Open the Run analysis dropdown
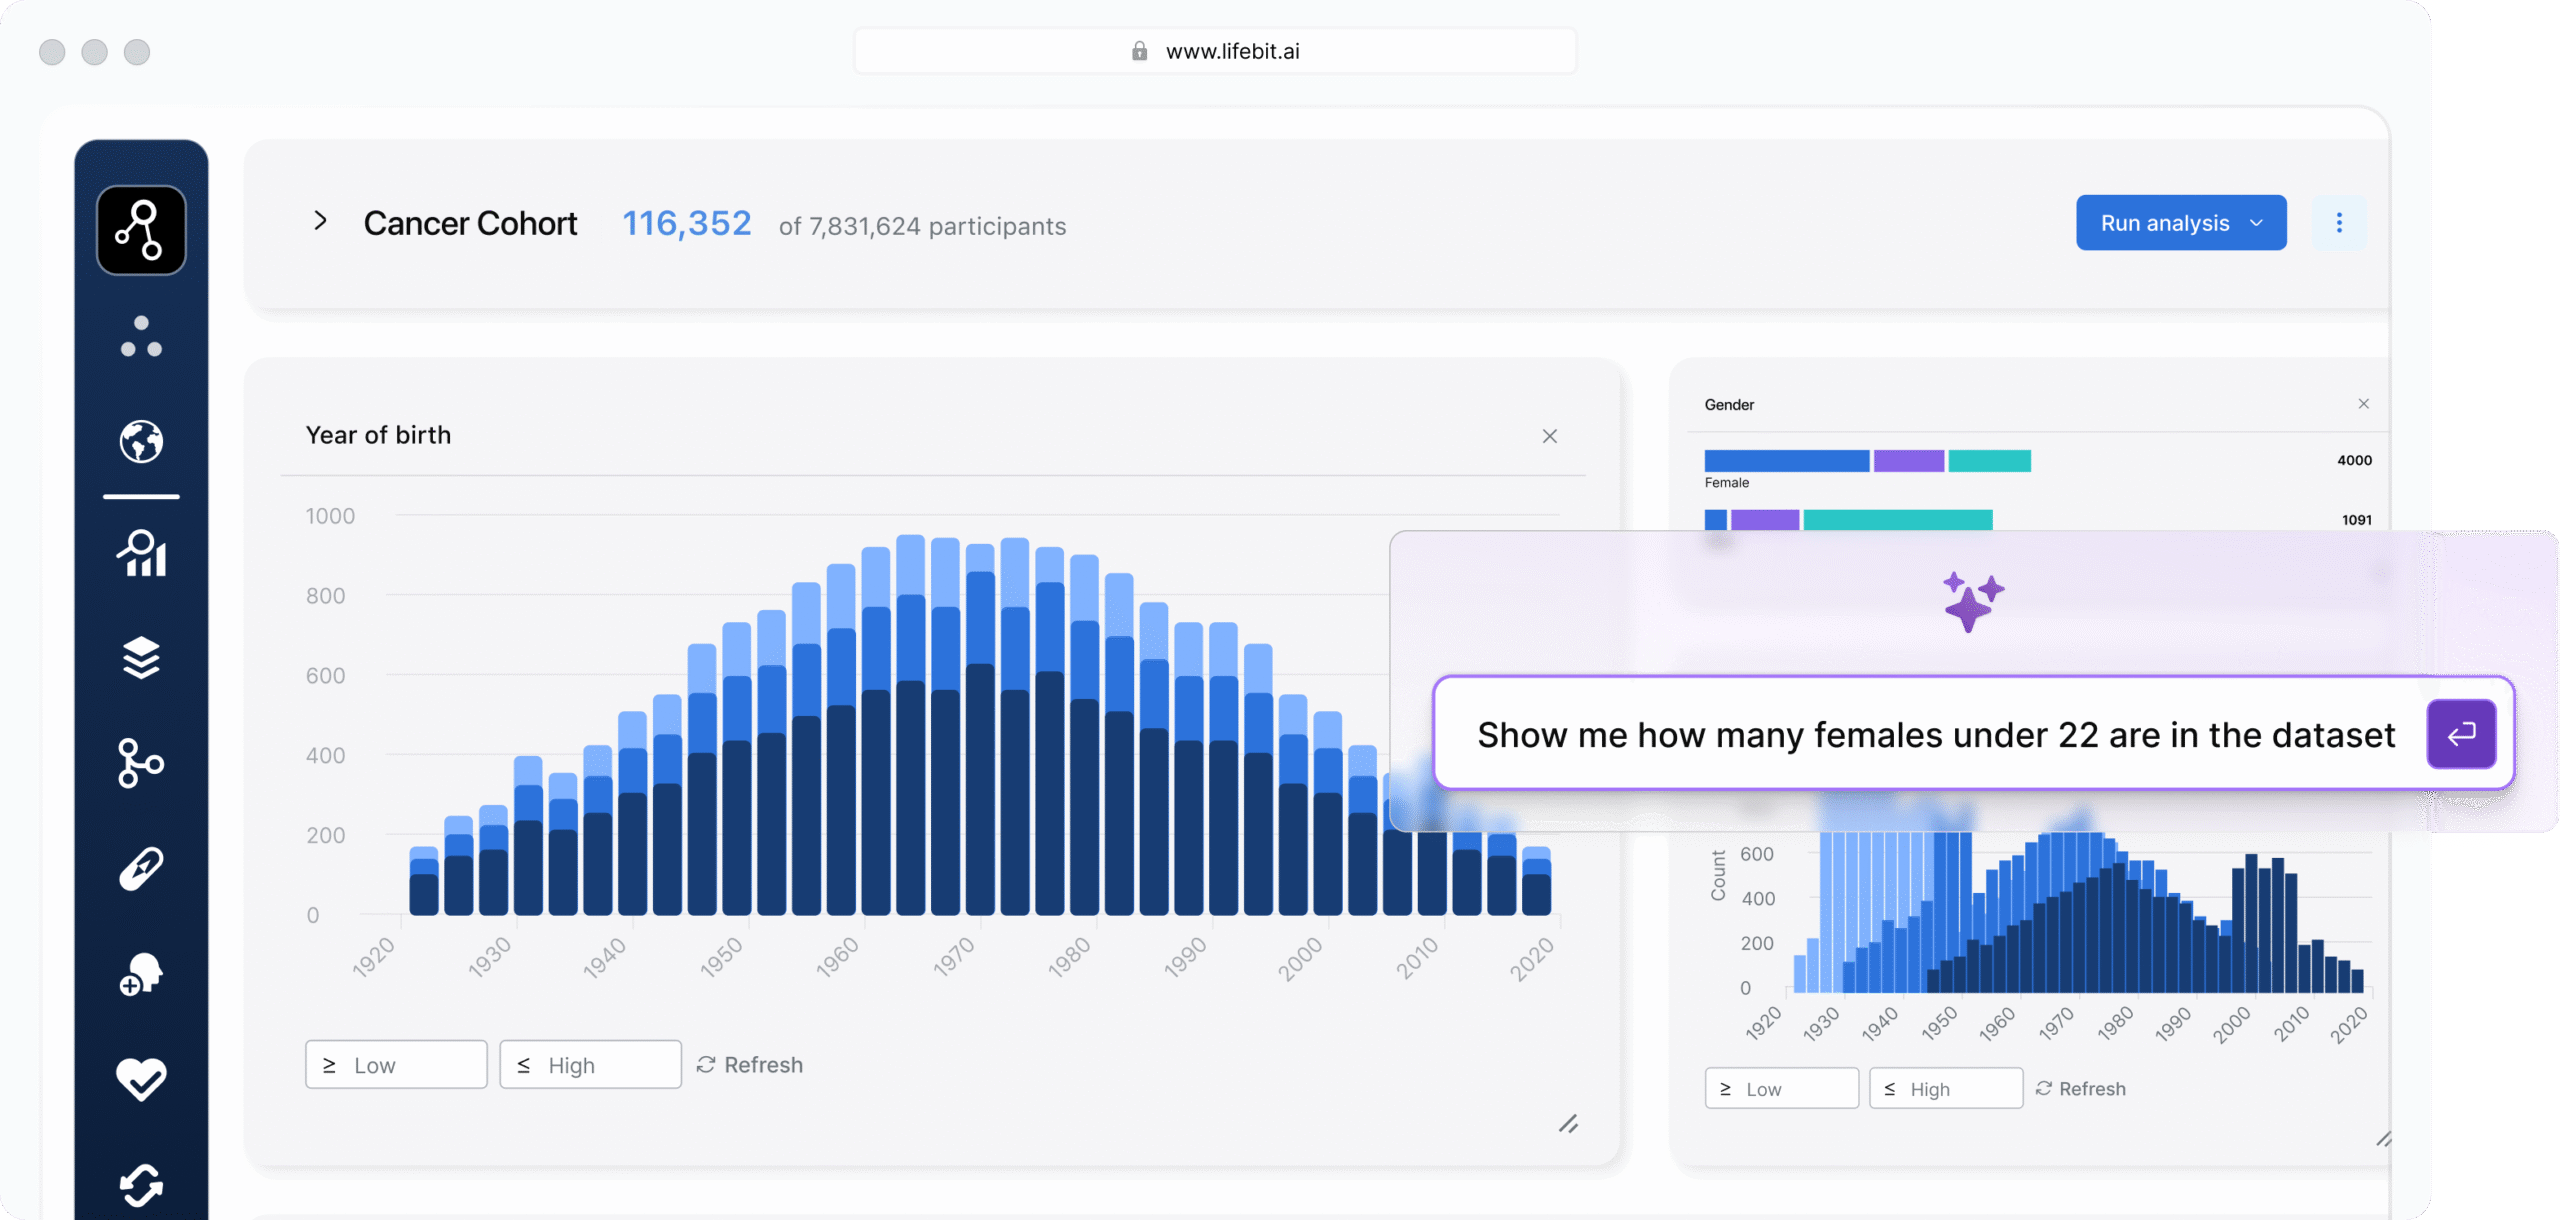Screen dimensions: 2560x1220 2181,223
